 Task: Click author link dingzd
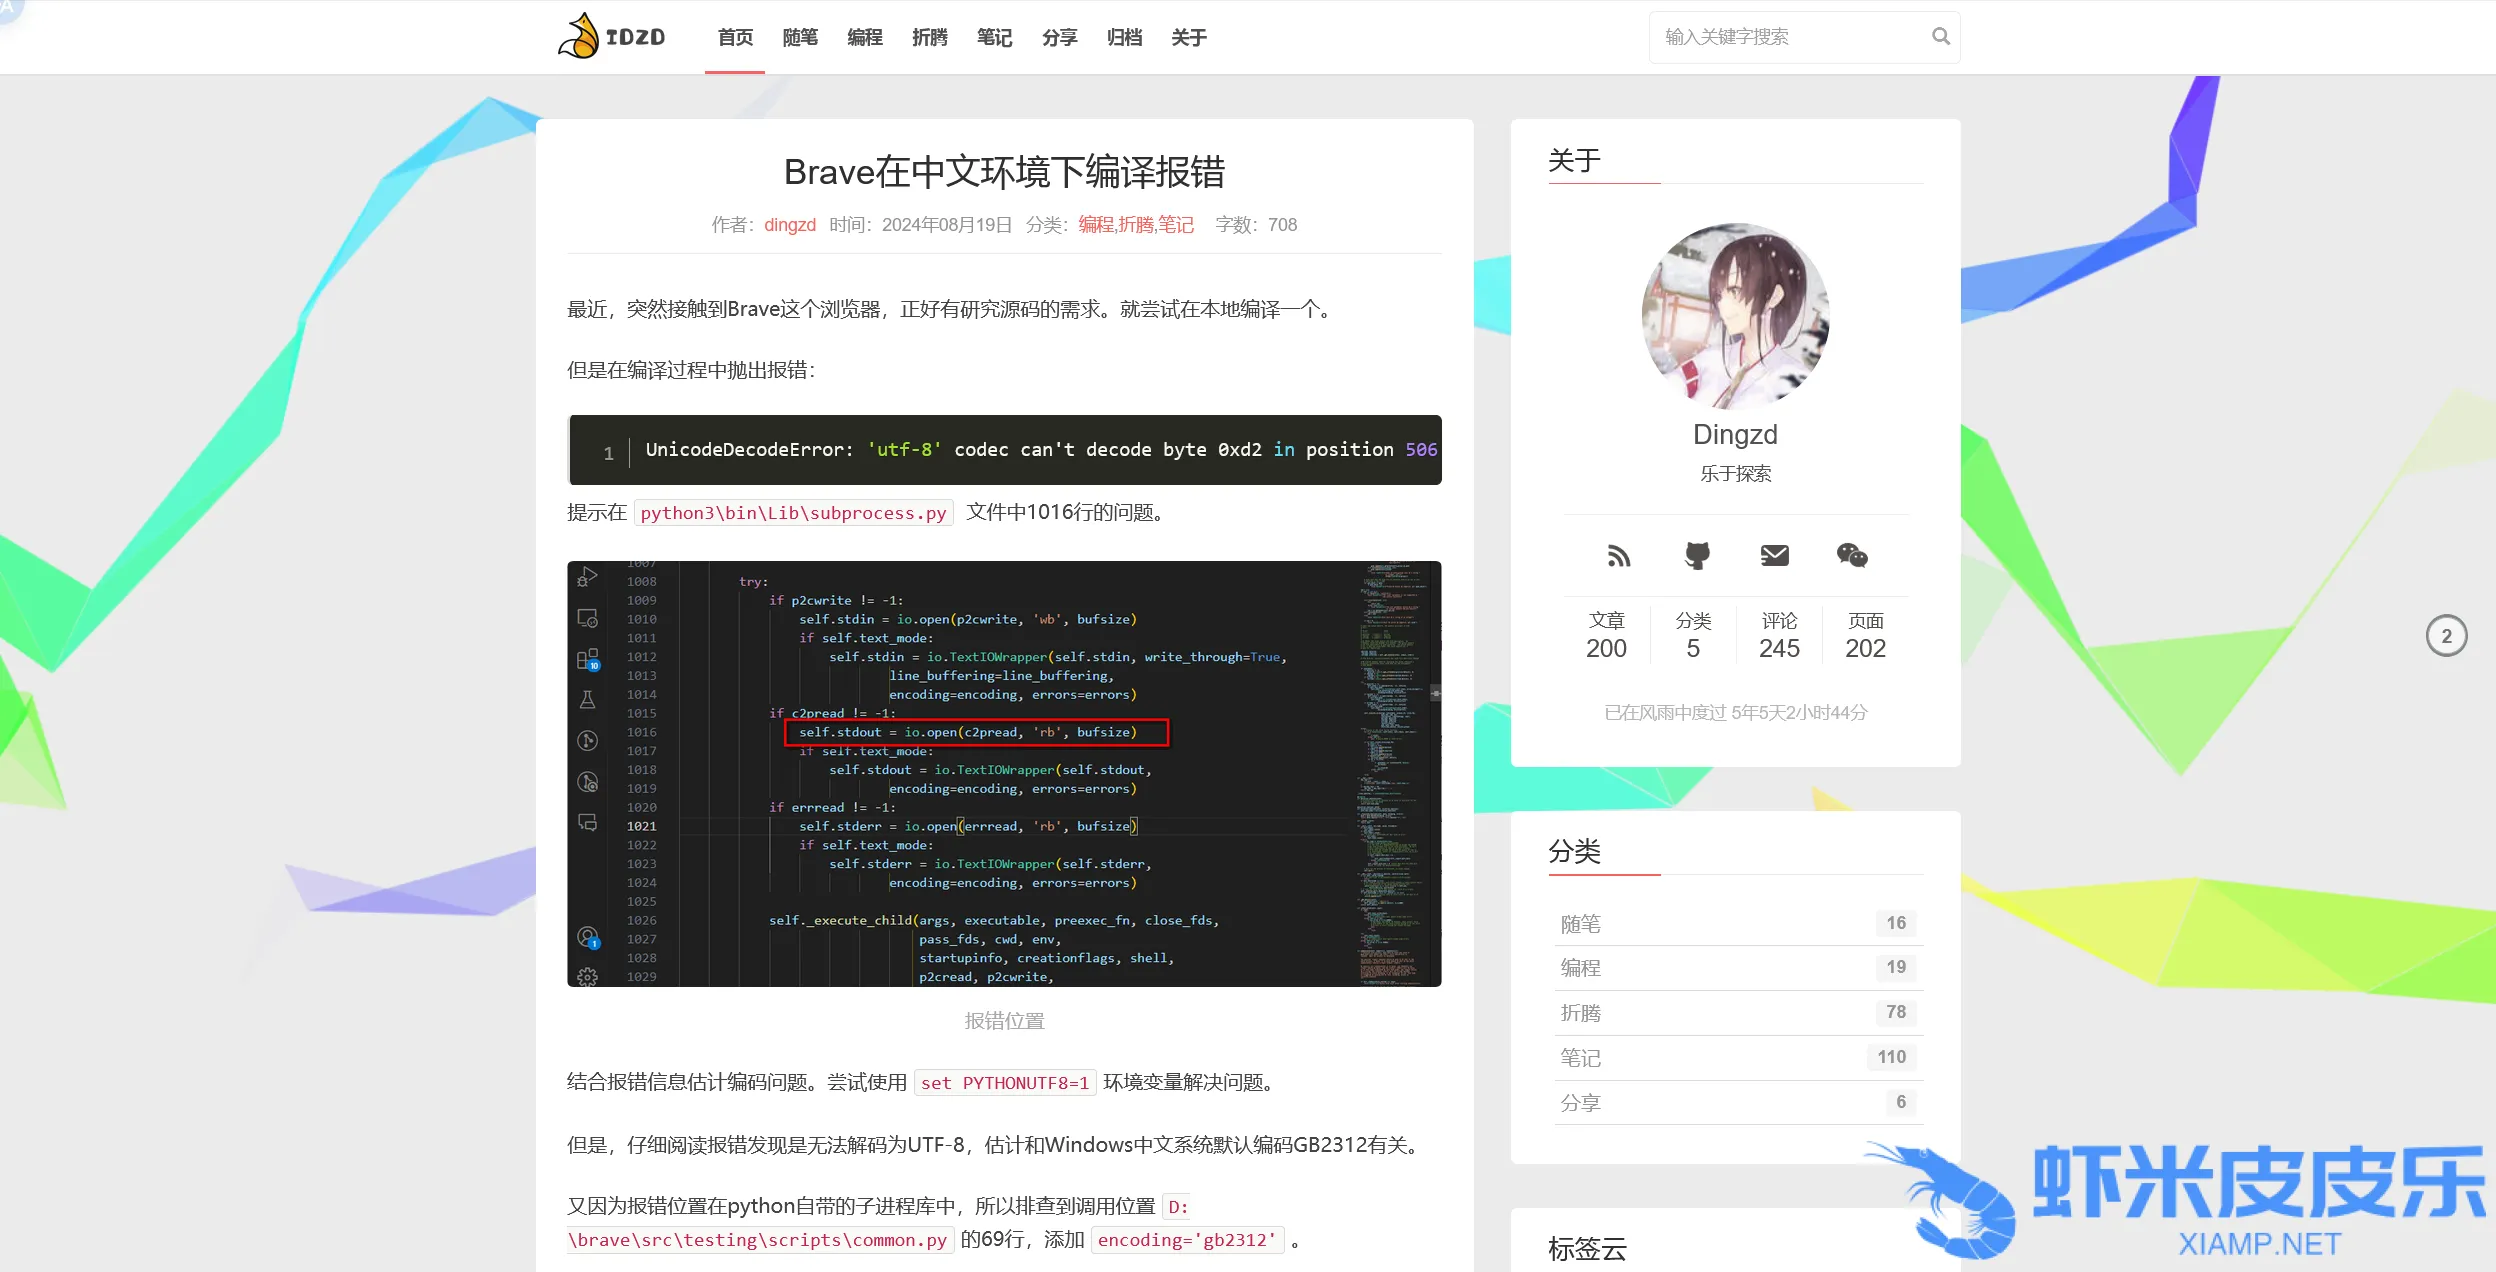(790, 225)
